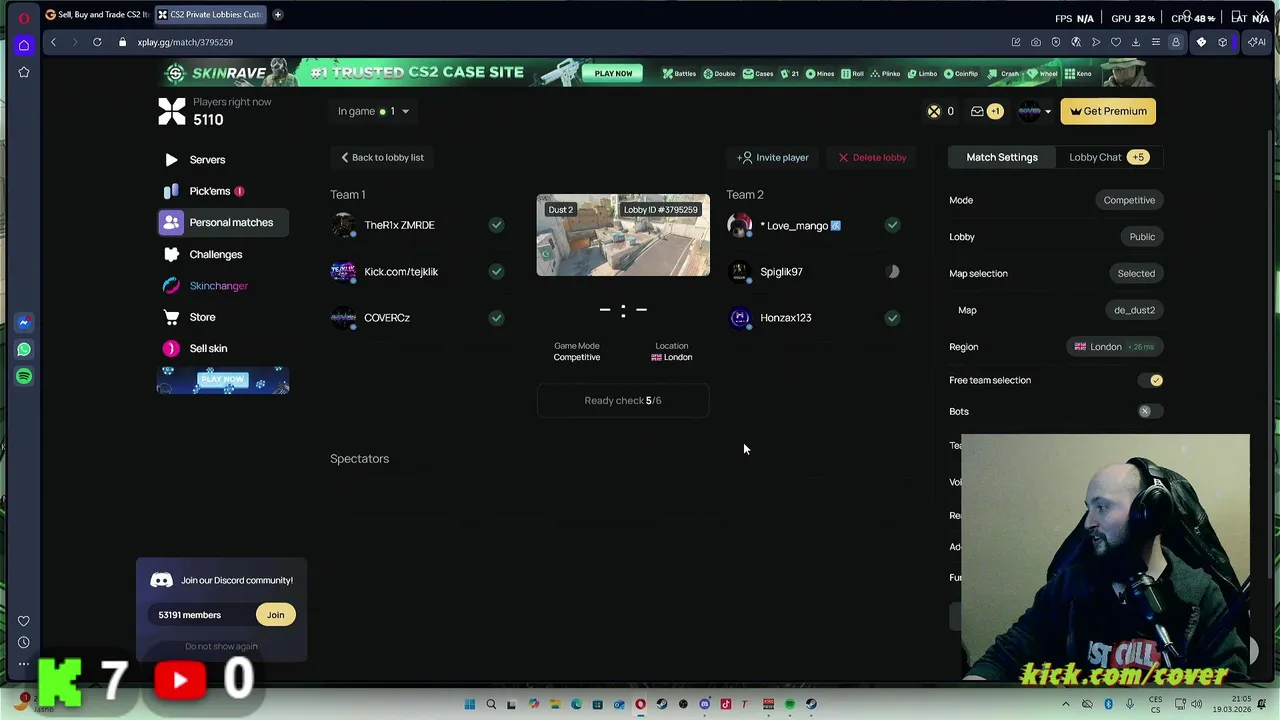Switch to Sell, Buy and Trade browser tab
Screen dimensions: 1280x720
[97, 15]
